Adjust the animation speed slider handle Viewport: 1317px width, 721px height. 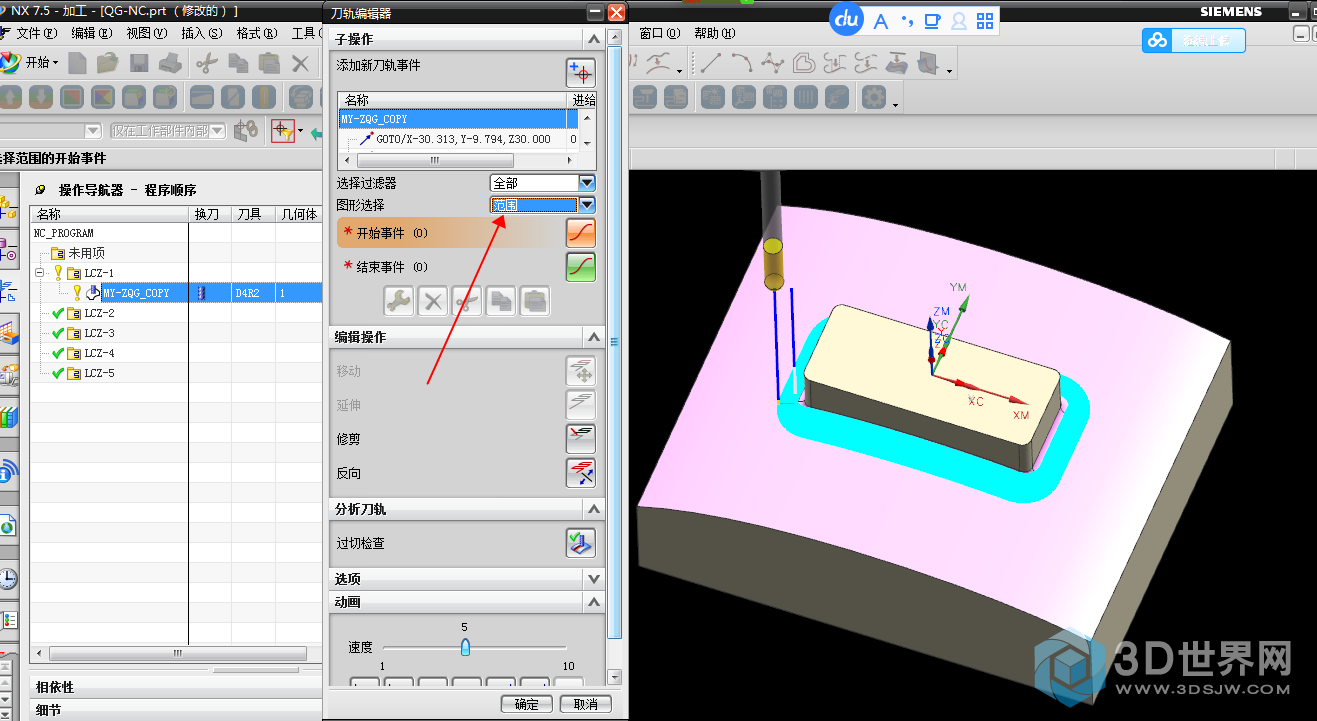(465, 647)
